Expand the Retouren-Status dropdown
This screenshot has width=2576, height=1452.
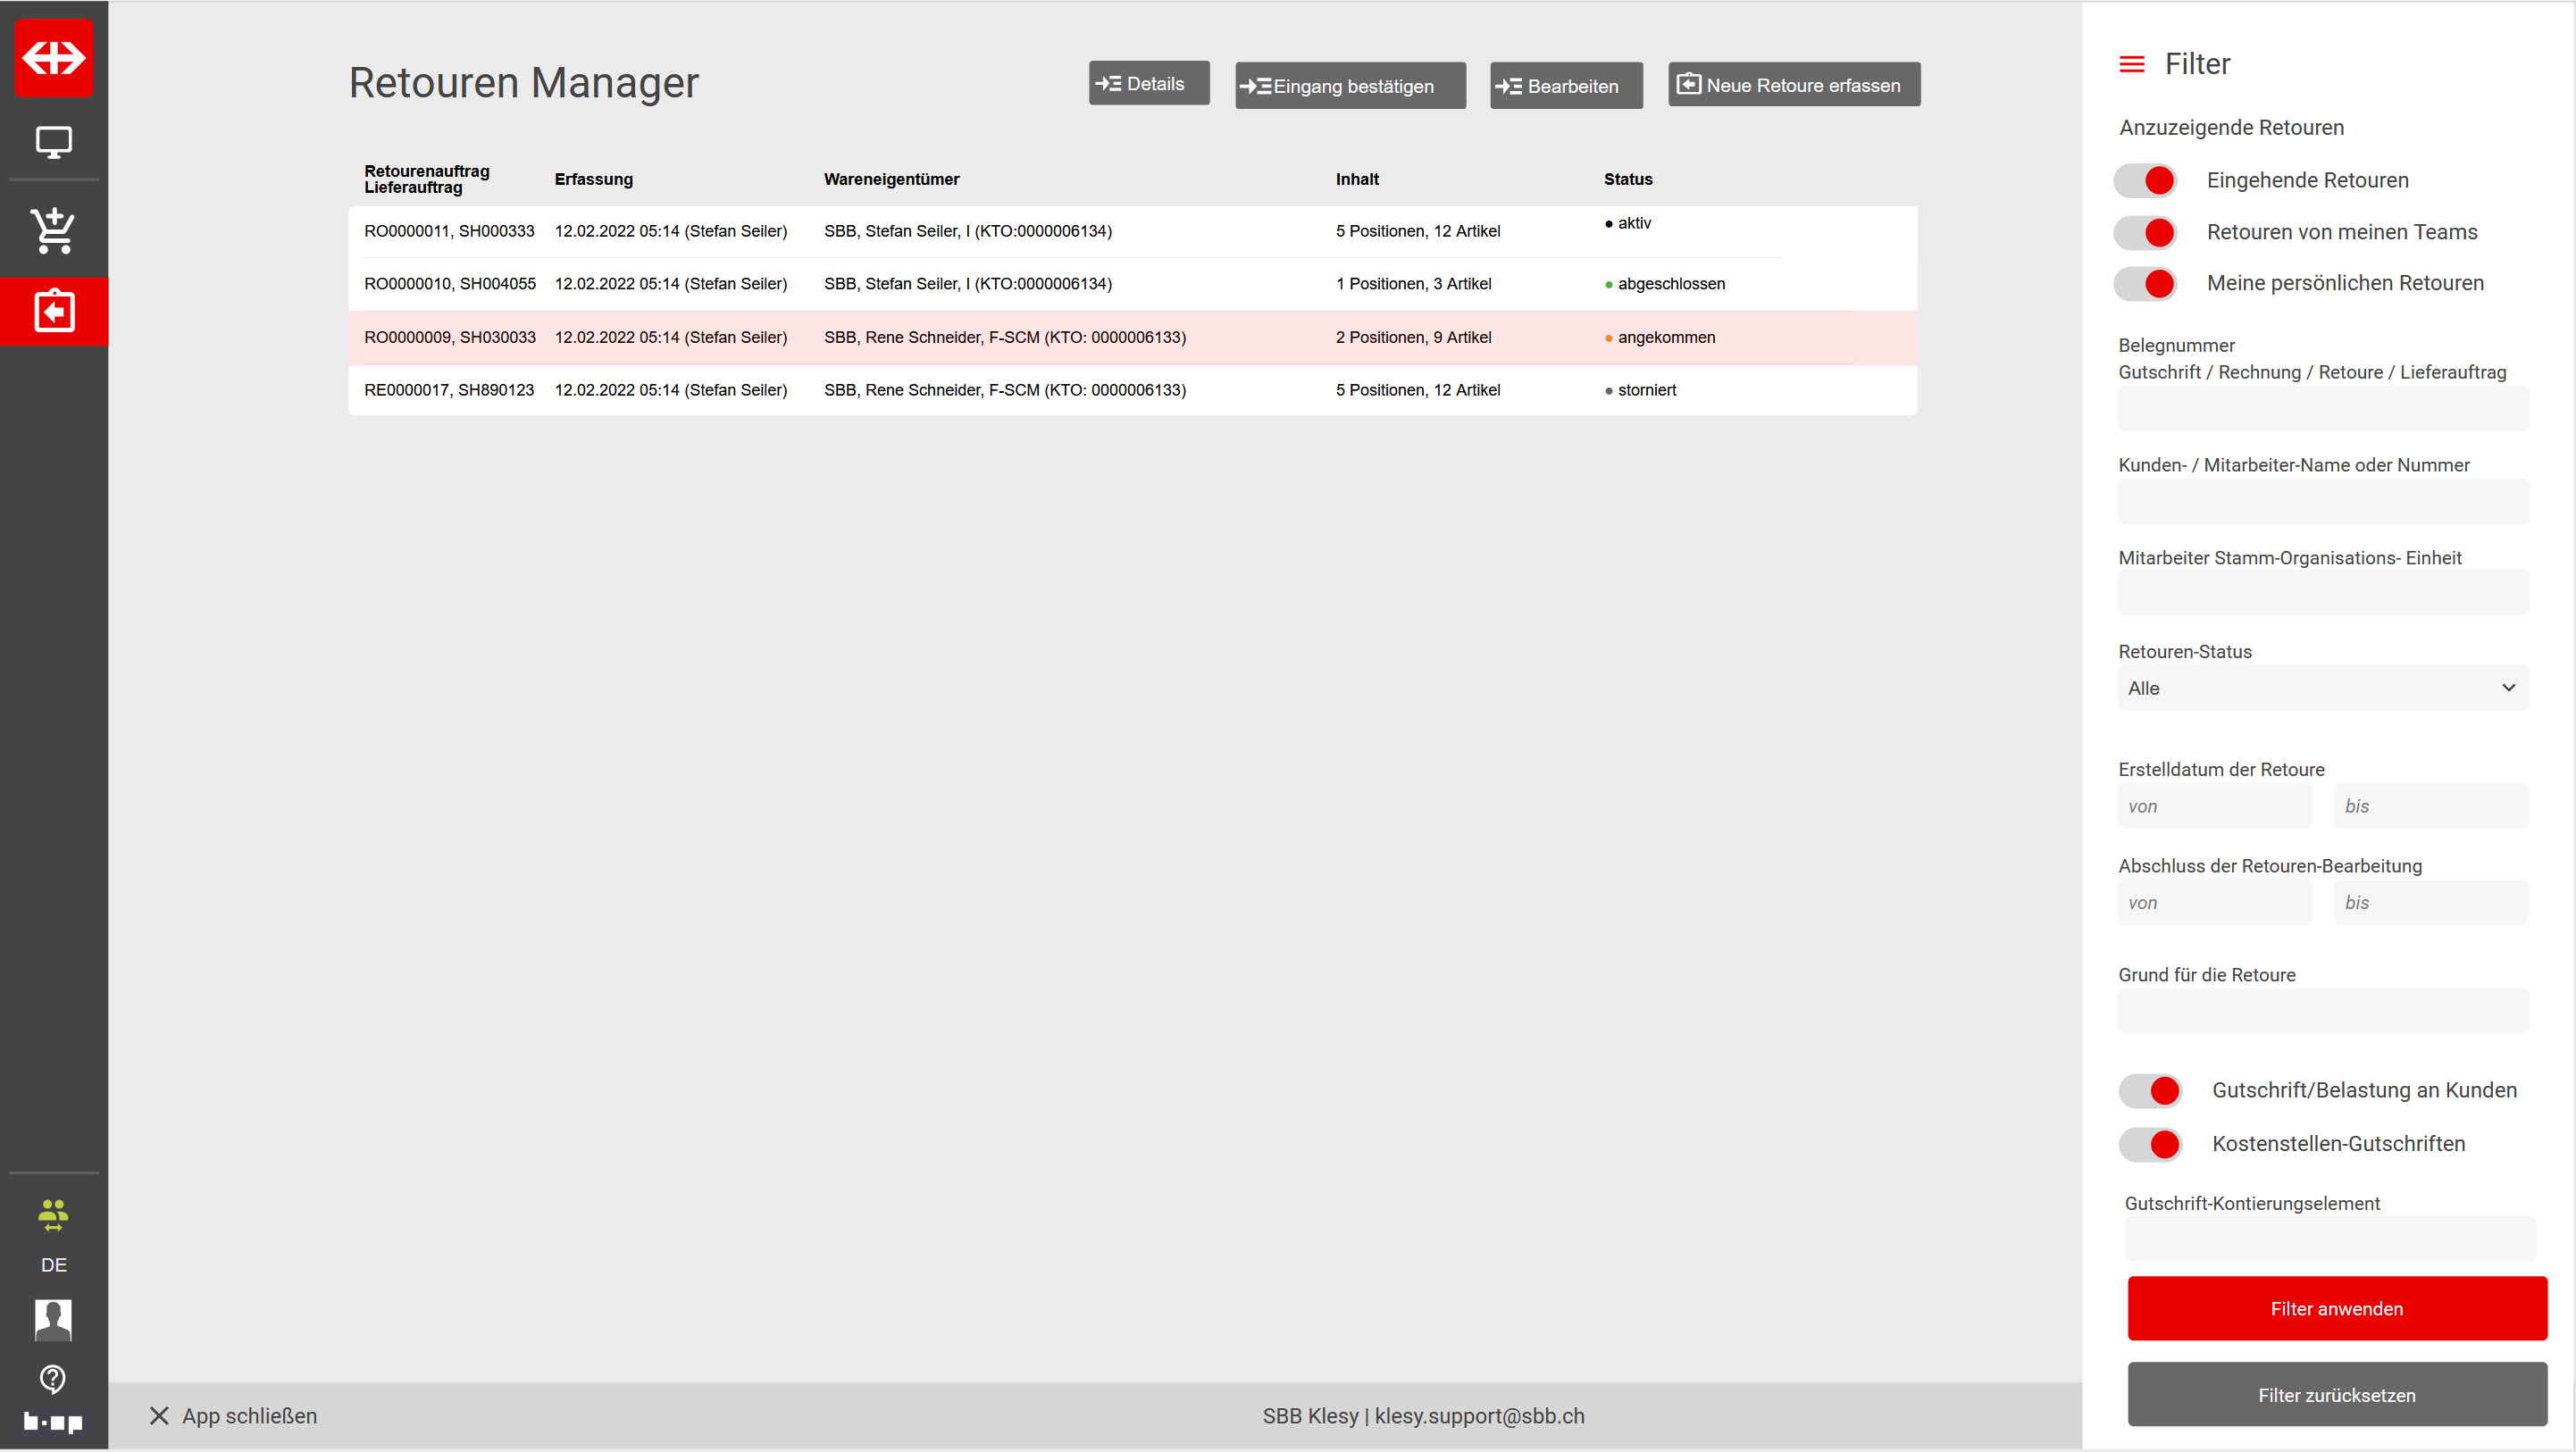(2322, 688)
